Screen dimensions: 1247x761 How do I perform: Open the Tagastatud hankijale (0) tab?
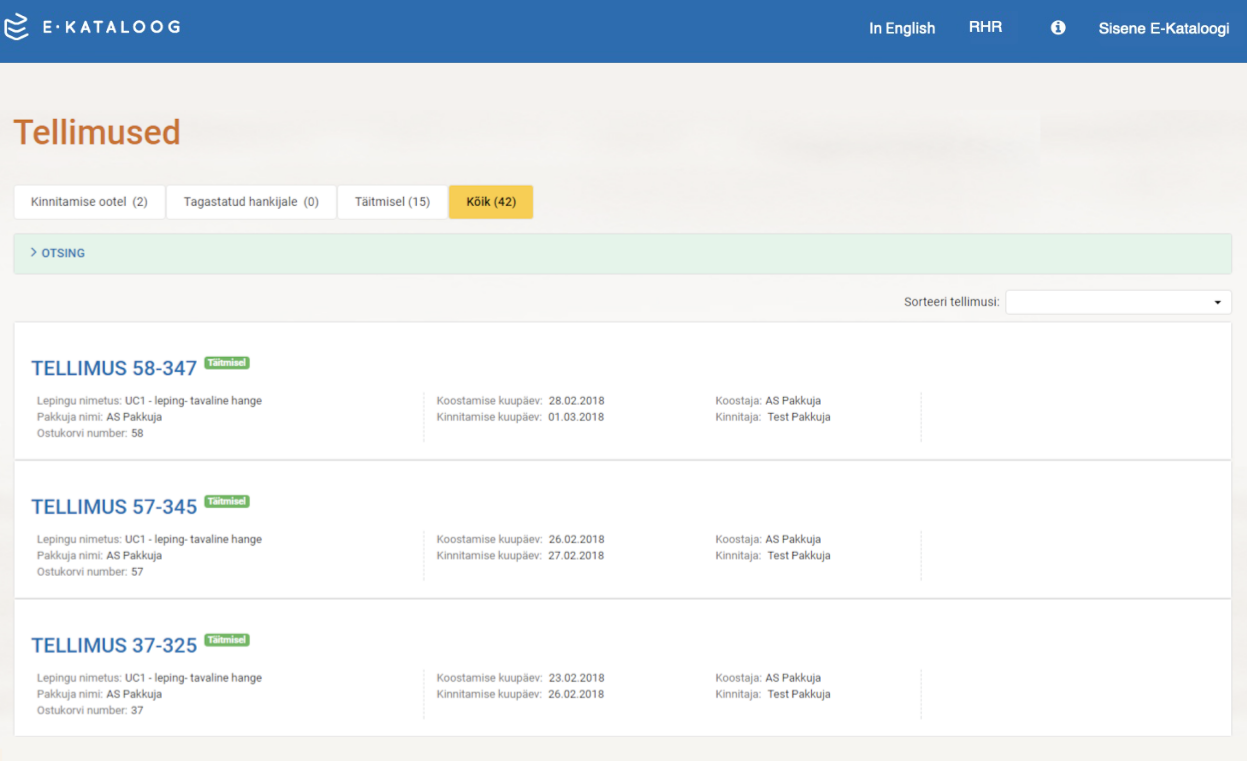click(251, 202)
